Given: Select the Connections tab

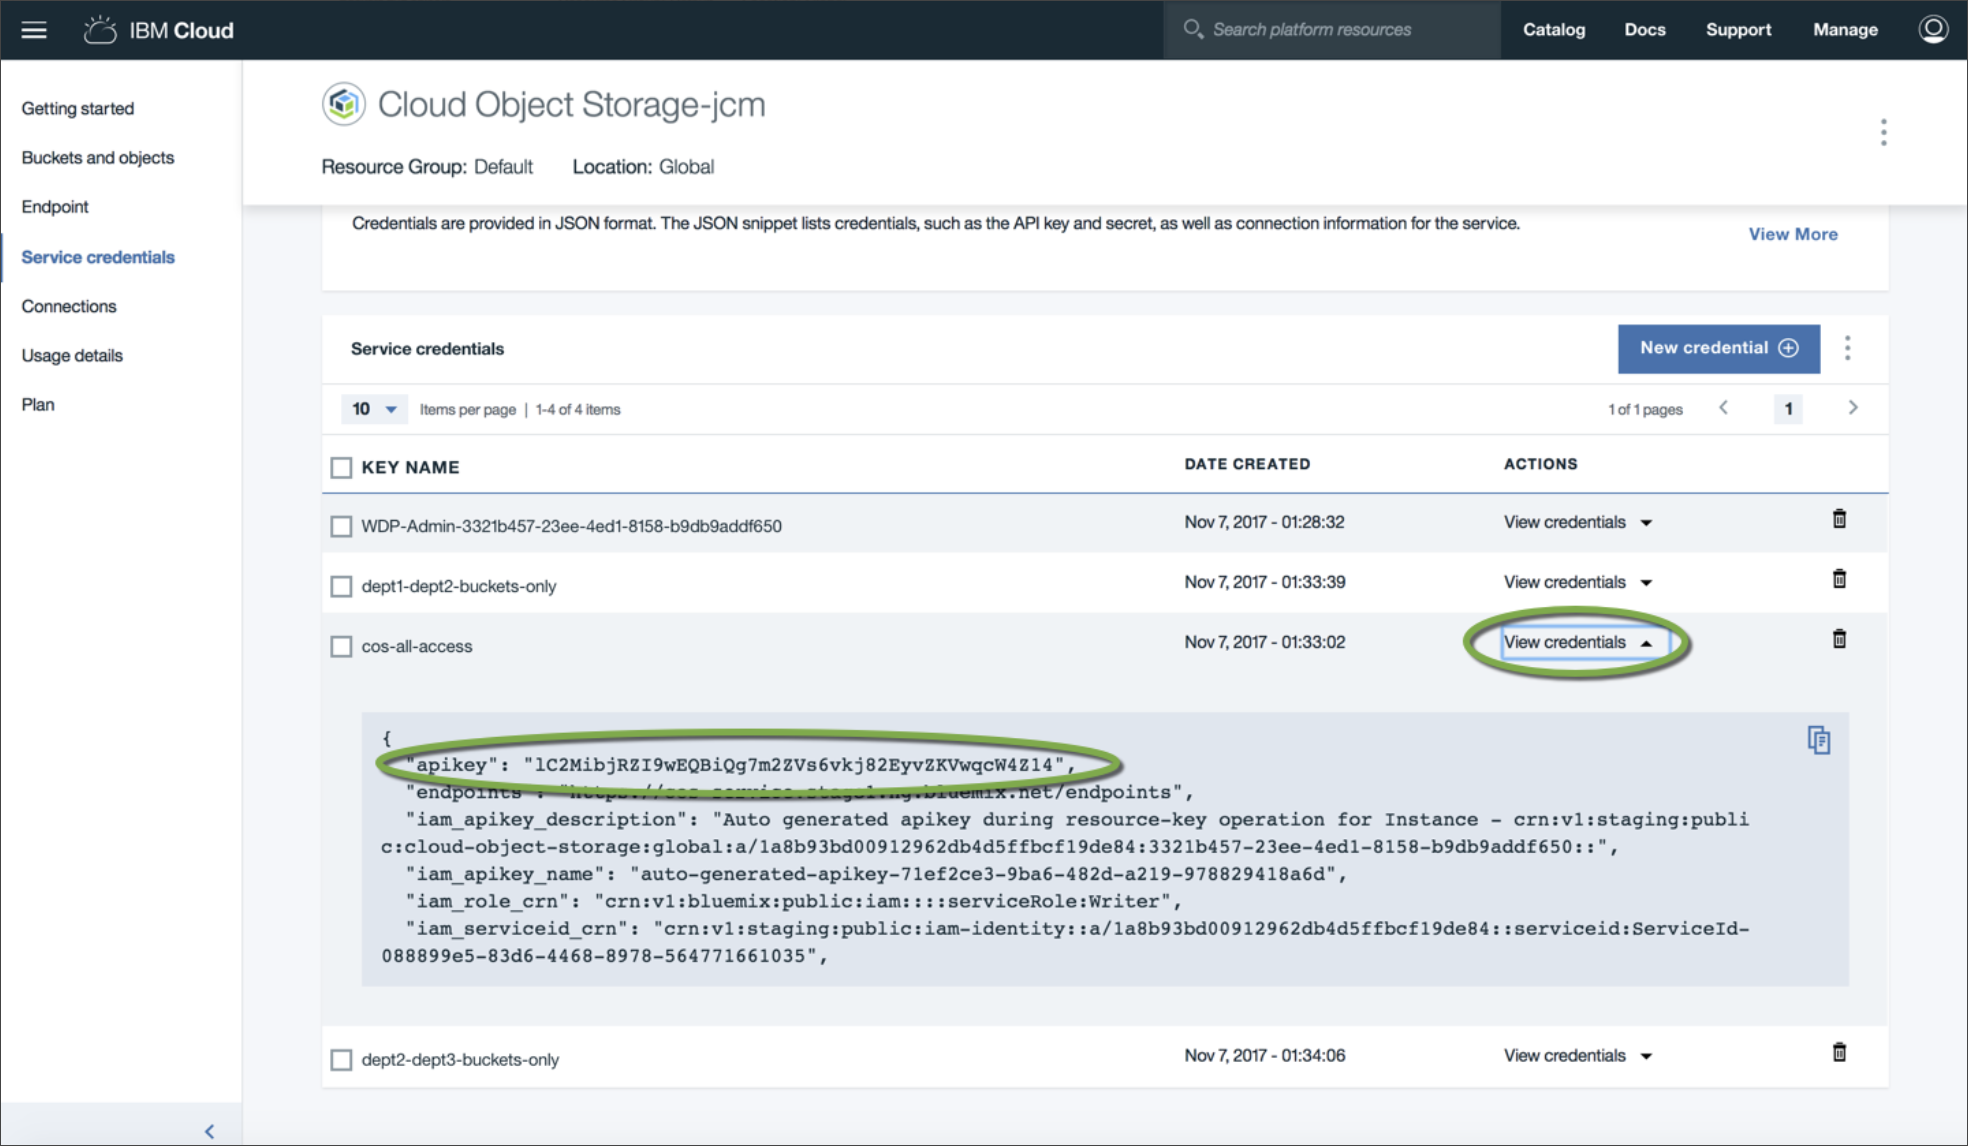Looking at the screenshot, I should [68, 306].
